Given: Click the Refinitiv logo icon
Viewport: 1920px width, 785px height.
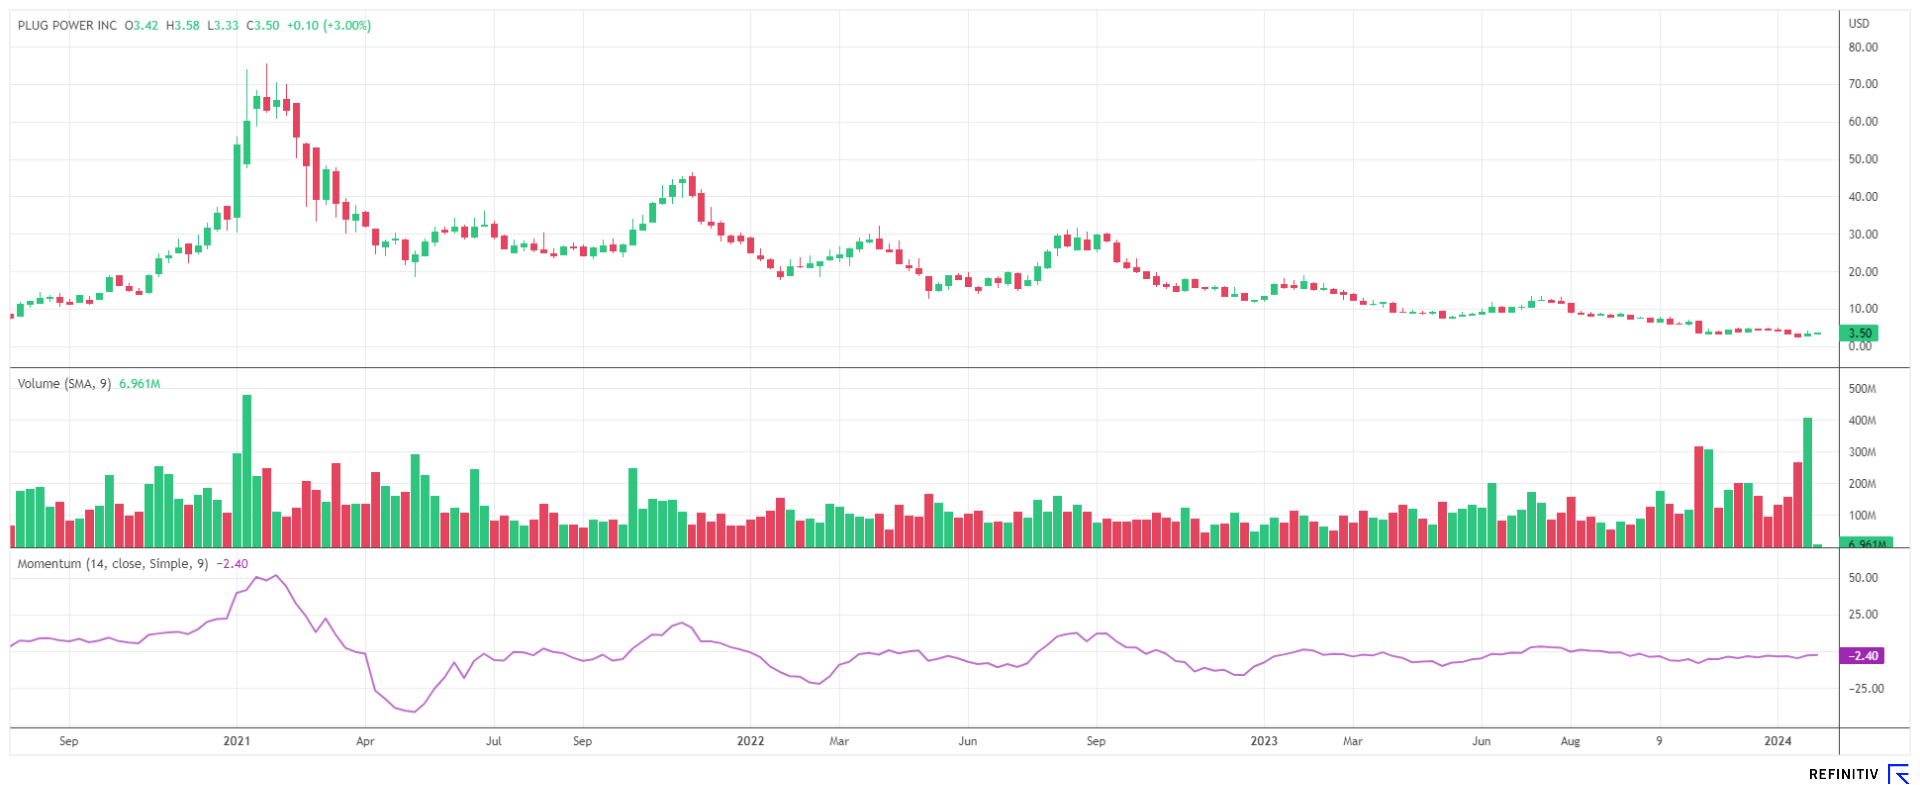Looking at the screenshot, I should [1897, 774].
